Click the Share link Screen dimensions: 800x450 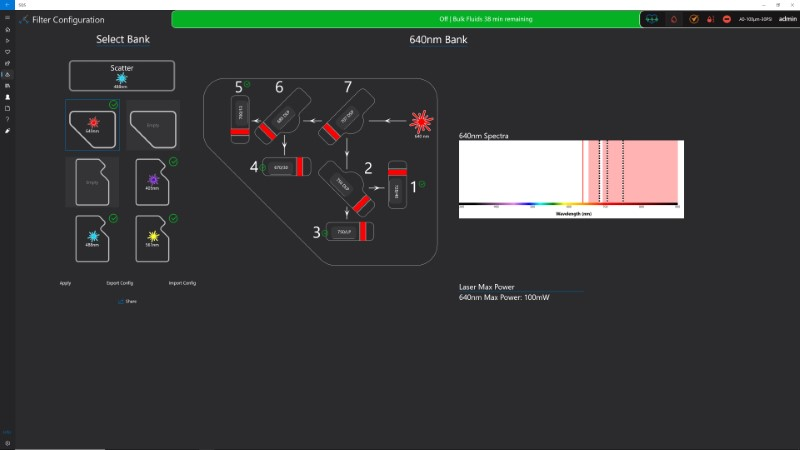128,302
